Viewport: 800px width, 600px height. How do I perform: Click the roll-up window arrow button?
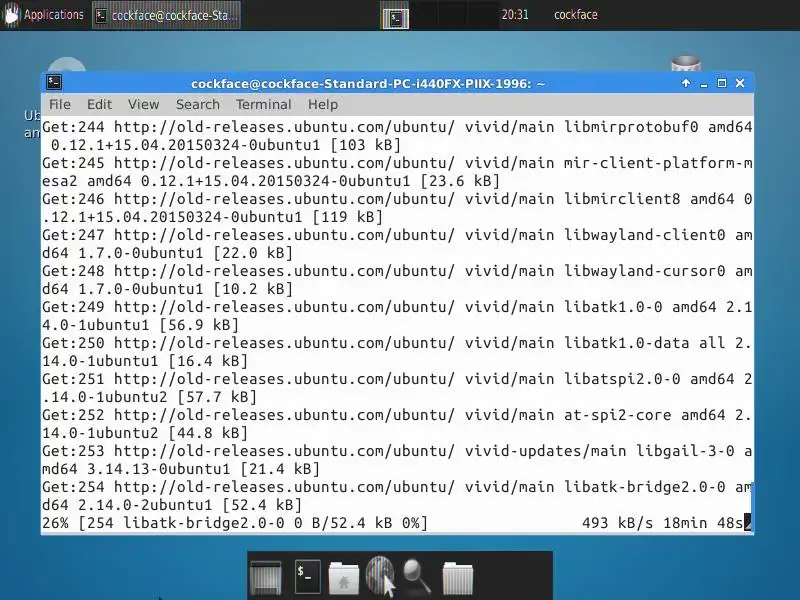(686, 83)
